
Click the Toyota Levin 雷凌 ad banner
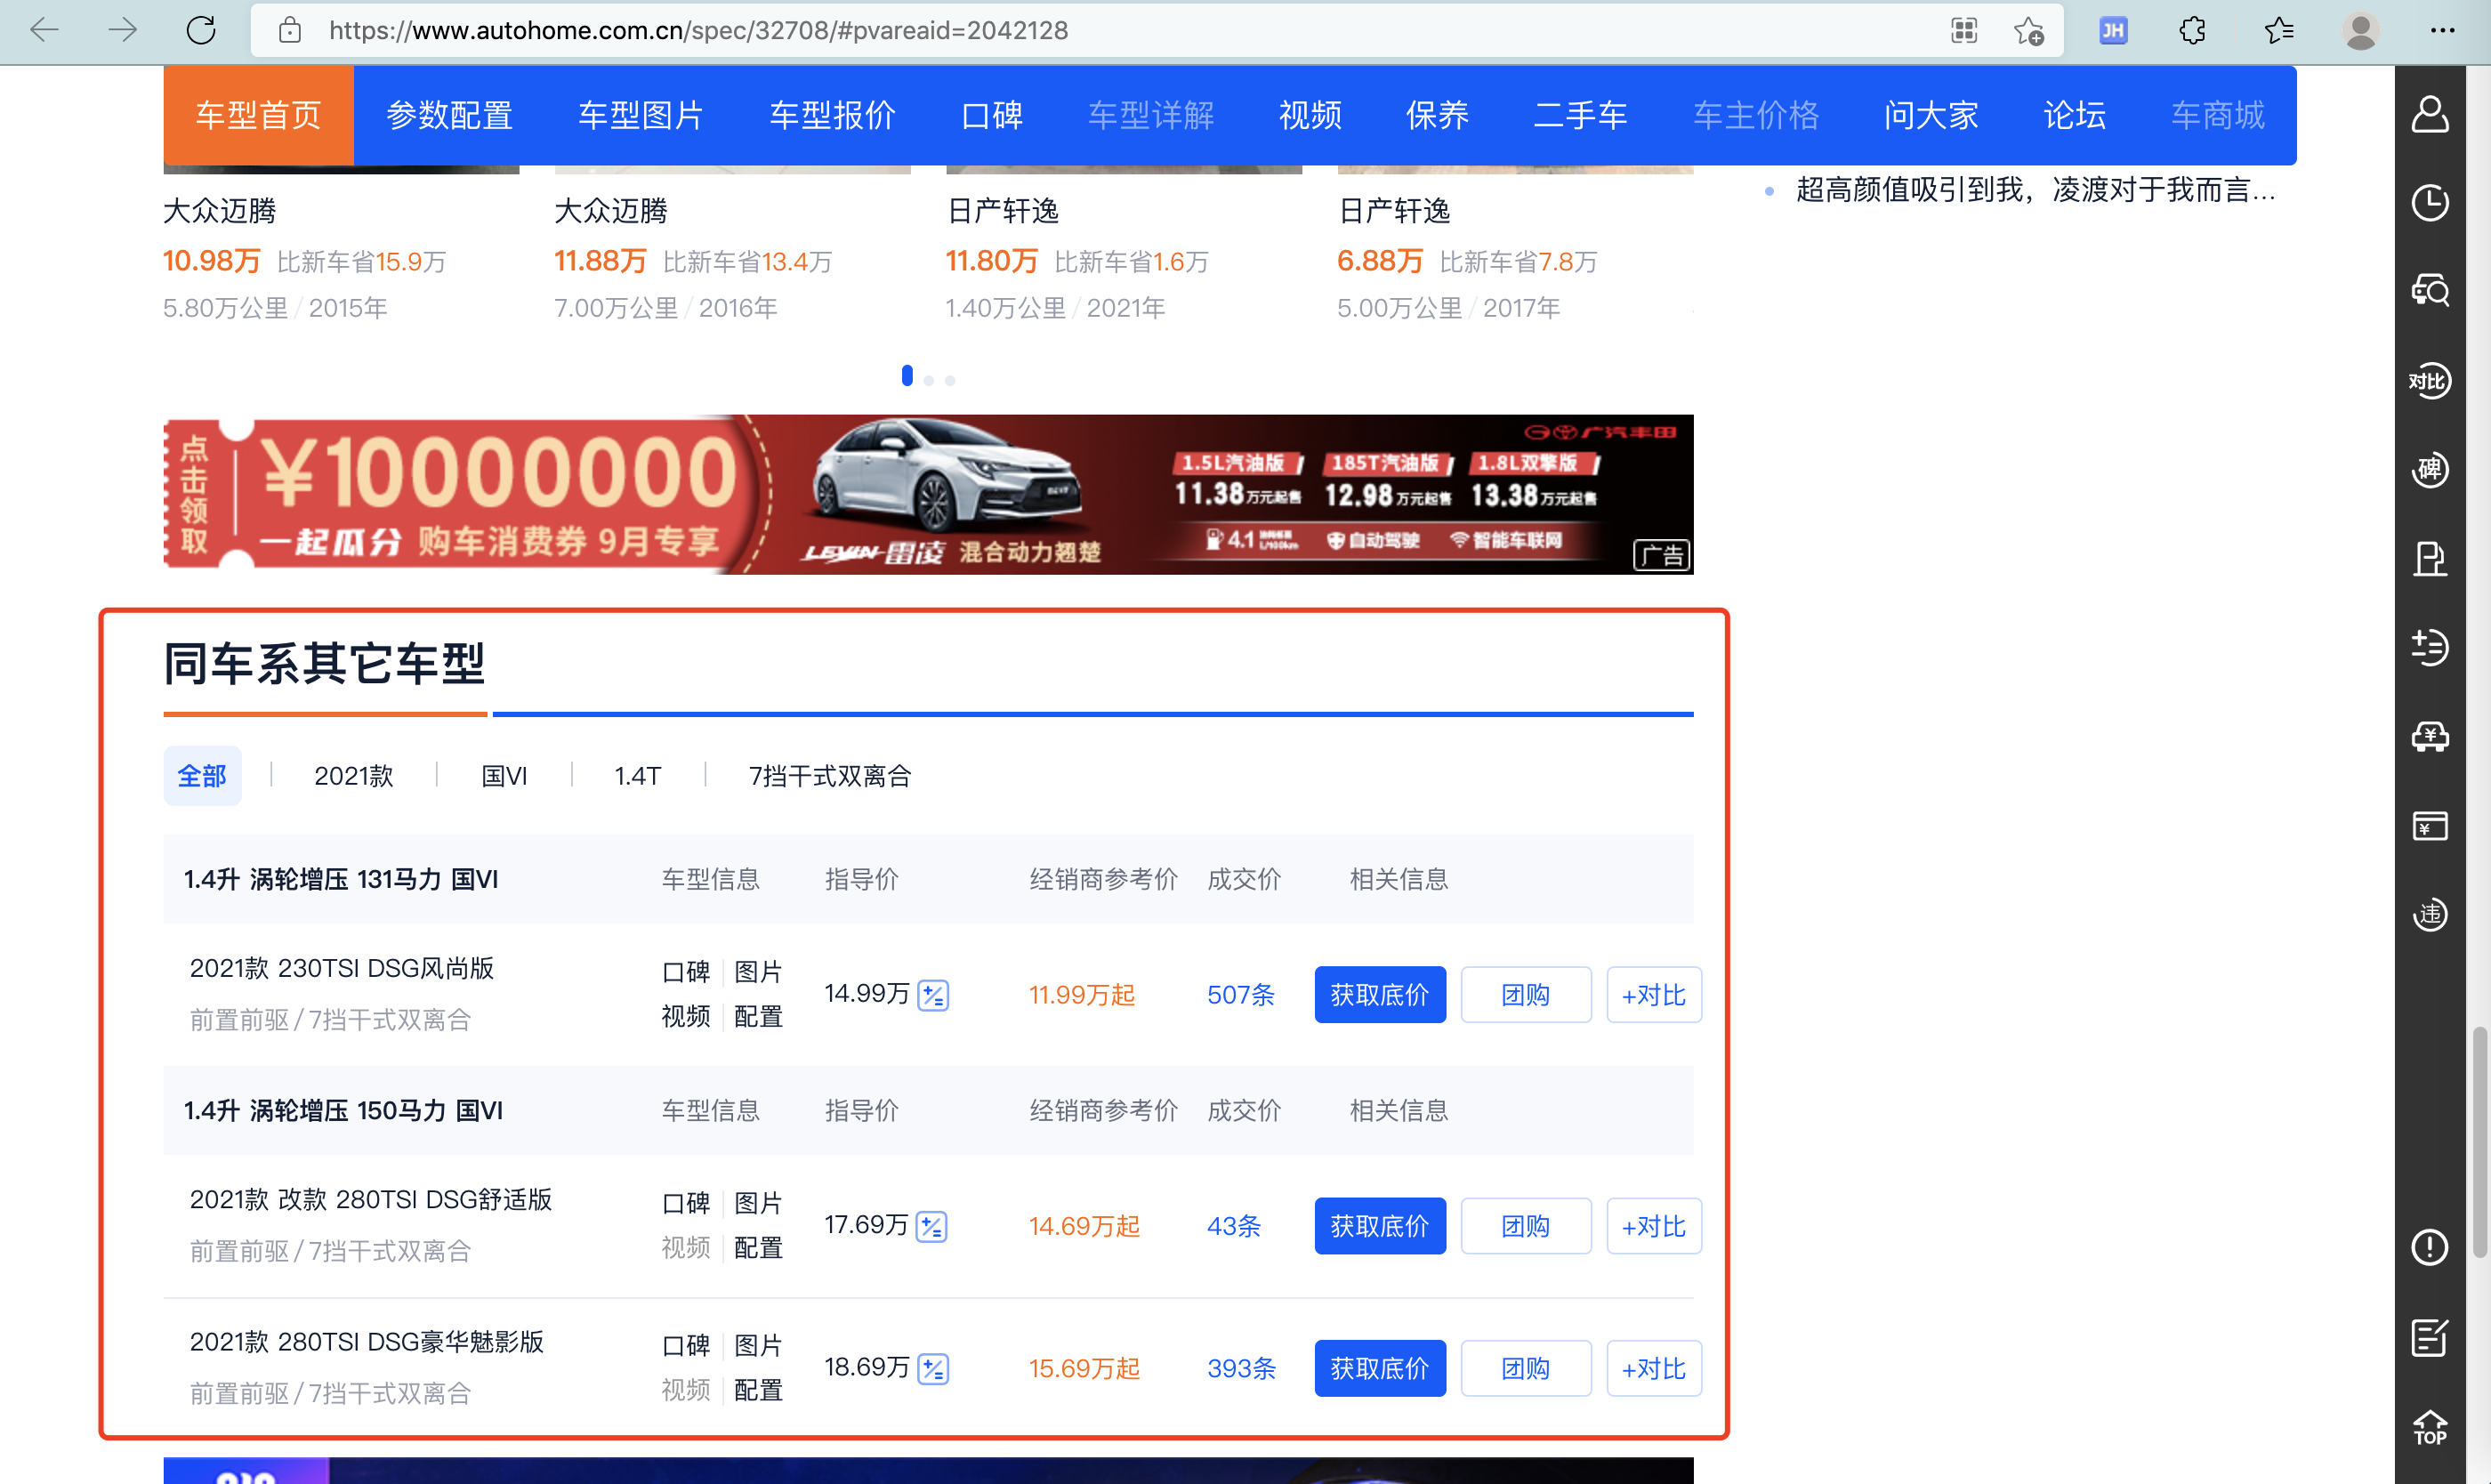pos(929,494)
